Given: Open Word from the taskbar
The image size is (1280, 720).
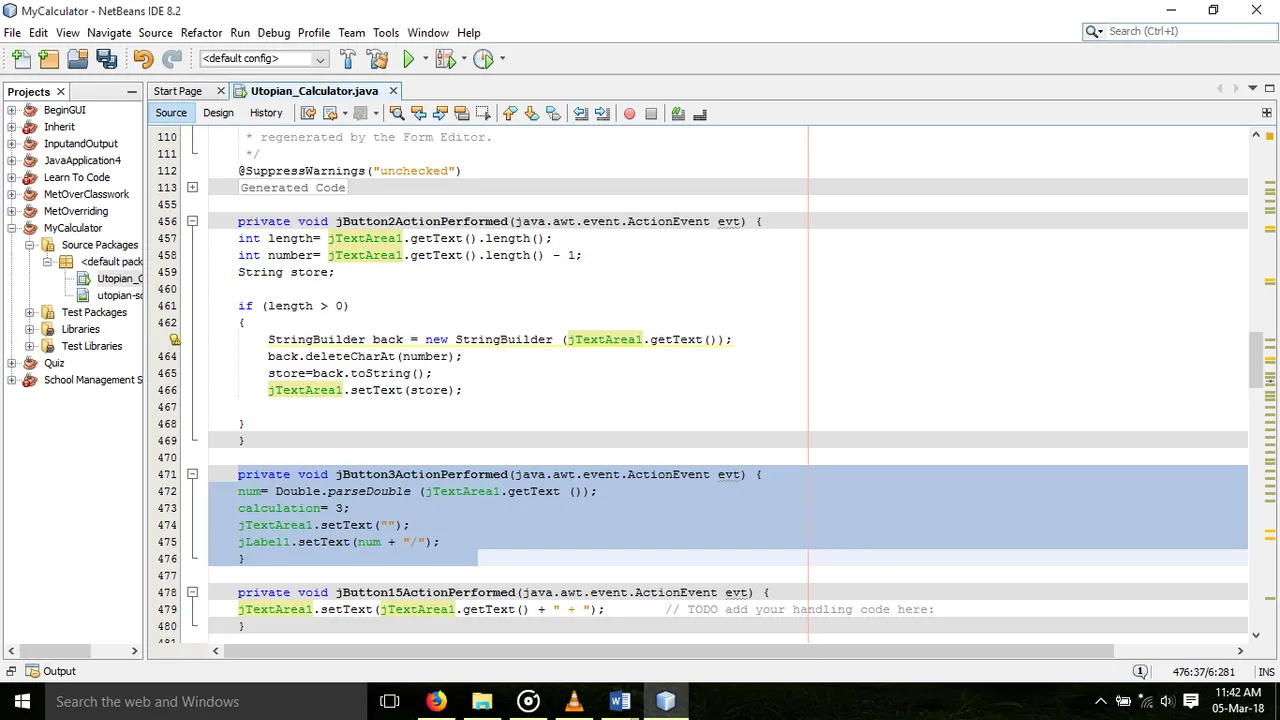Looking at the screenshot, I should pos(619,701).
